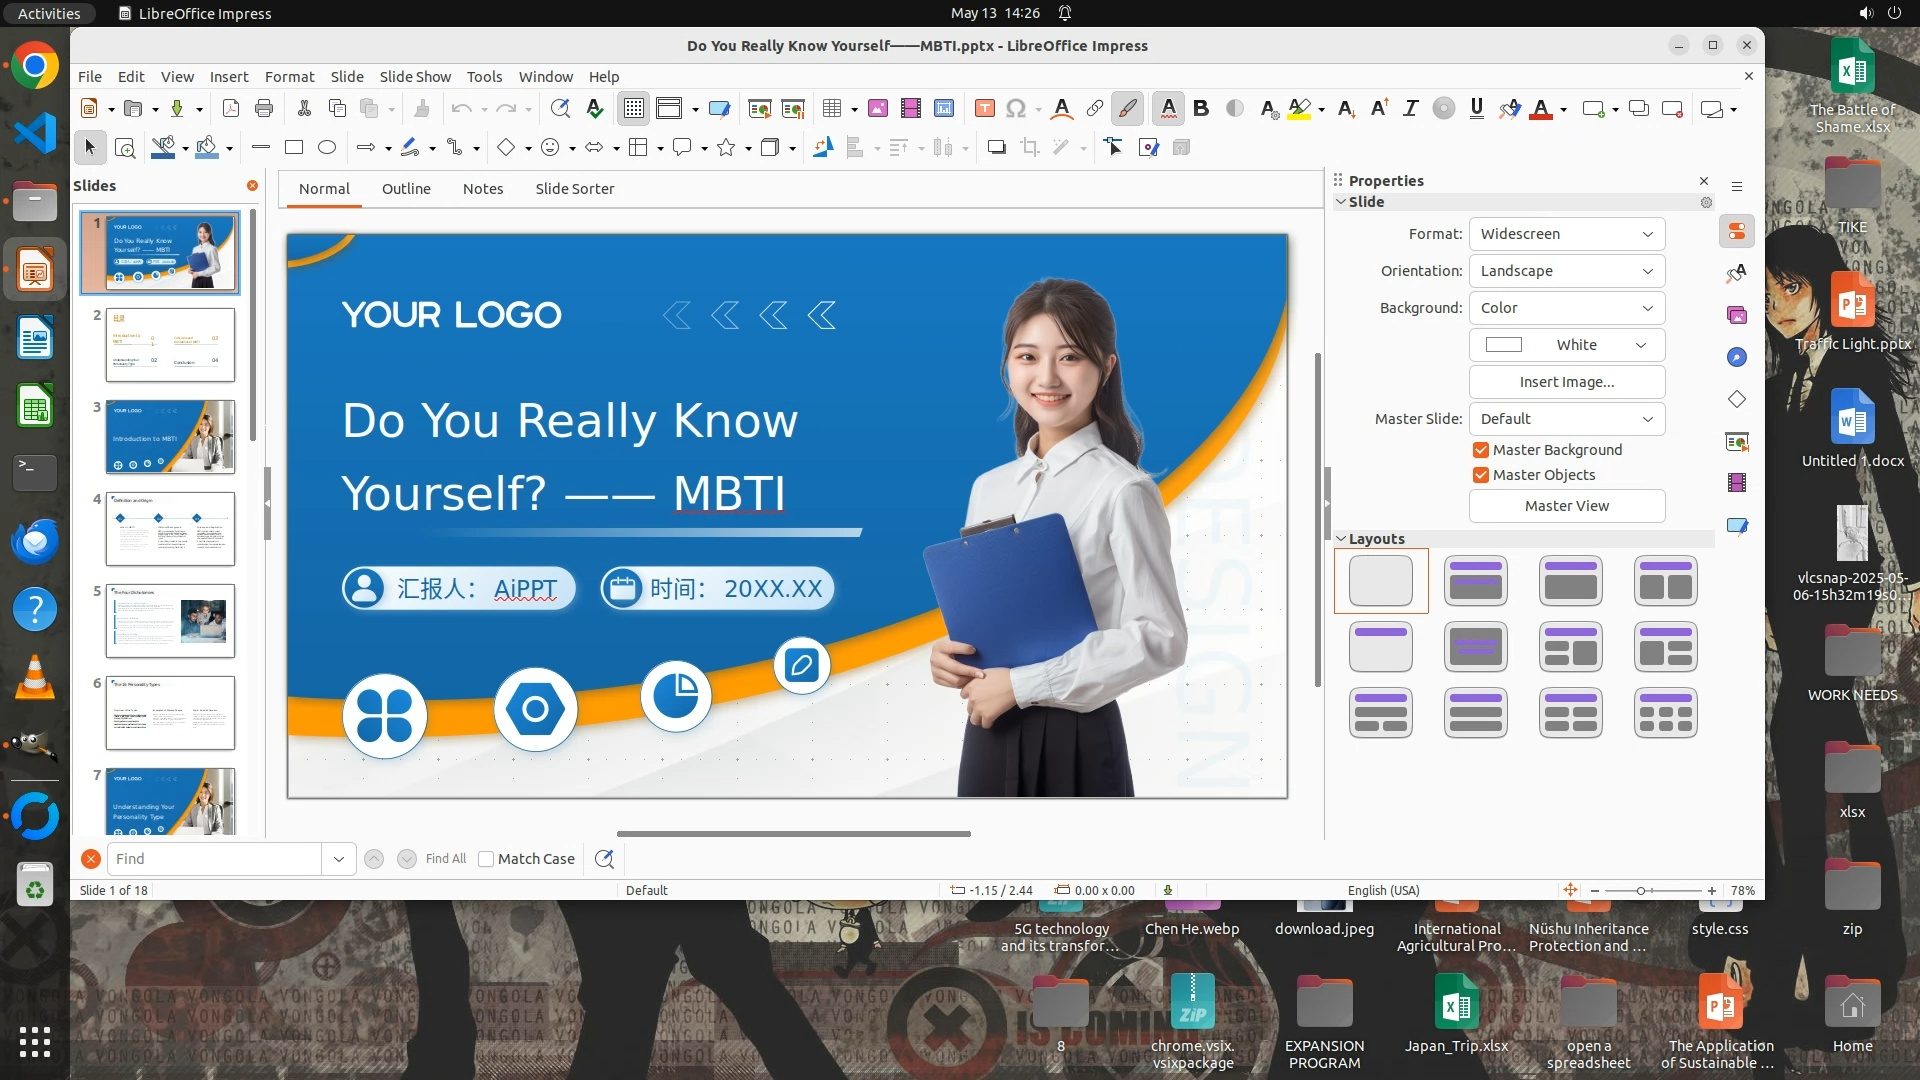Uncheck the Master Background checkbox

coord(1481,450)
